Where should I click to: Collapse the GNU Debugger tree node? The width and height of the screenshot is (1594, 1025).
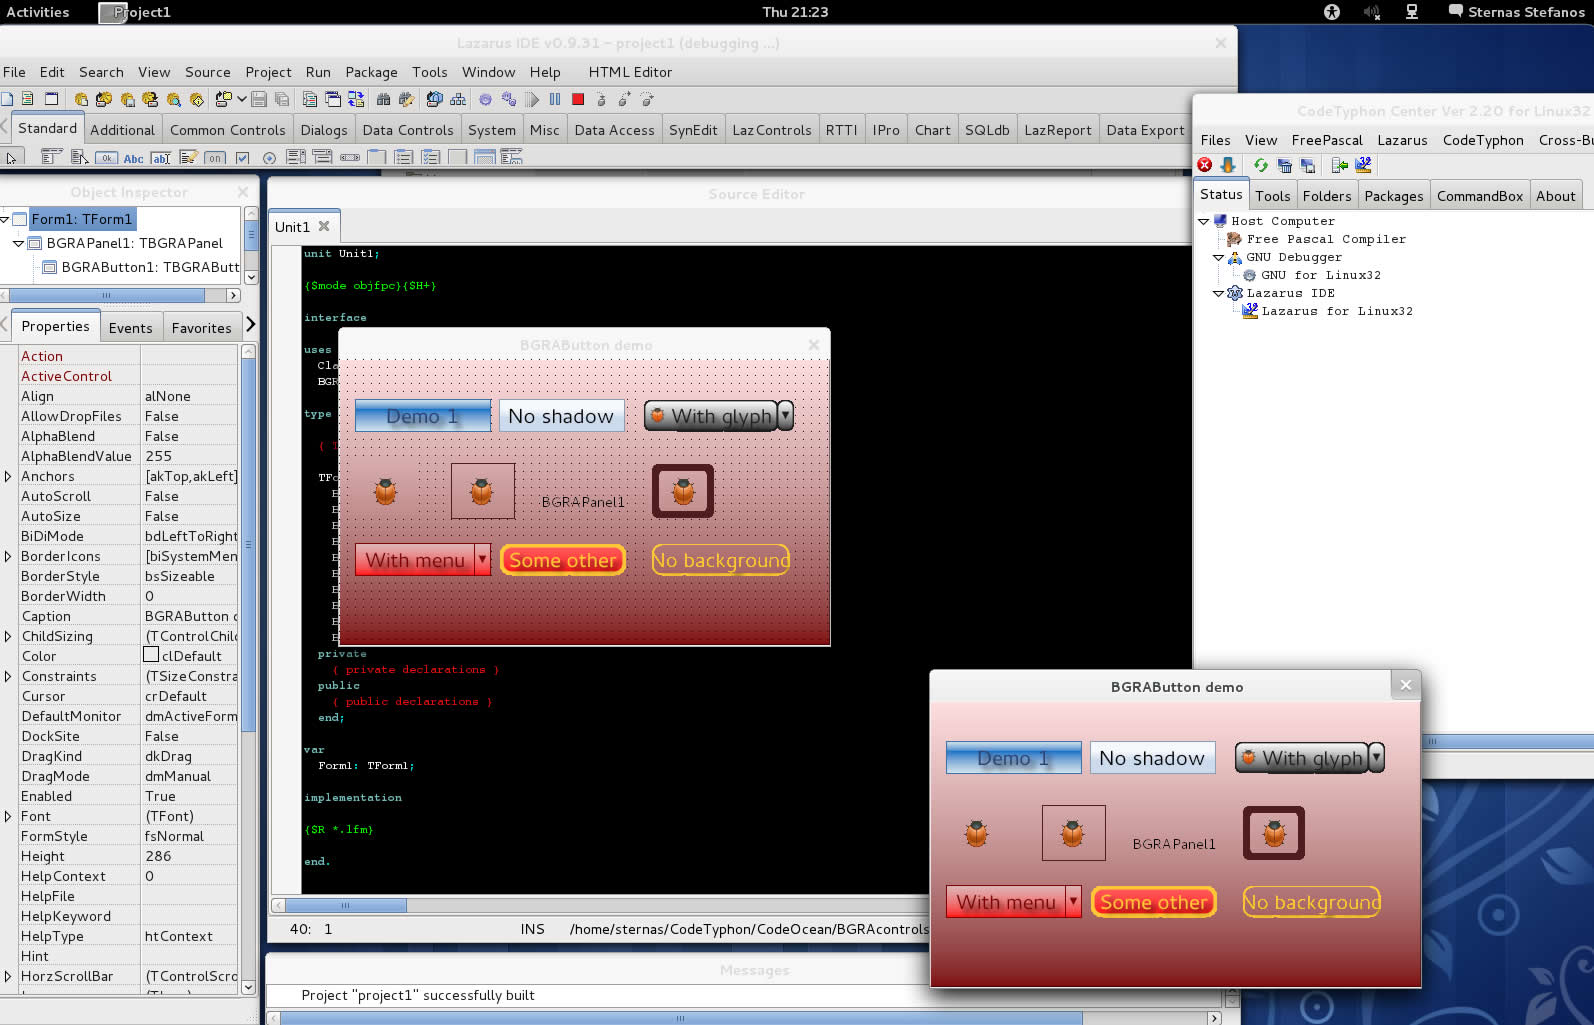(x=1218, y=257)
